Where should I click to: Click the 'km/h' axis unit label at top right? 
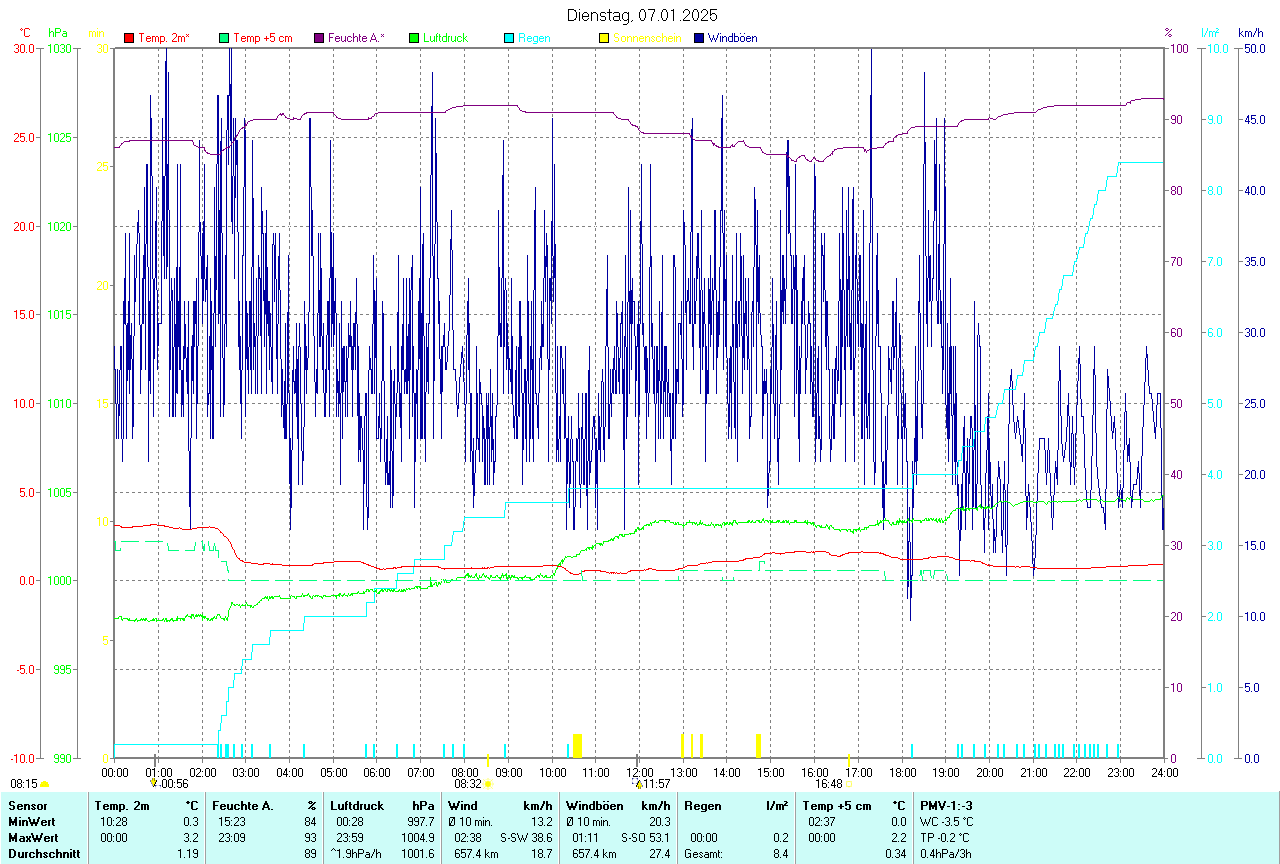[x=1249, y=33]
